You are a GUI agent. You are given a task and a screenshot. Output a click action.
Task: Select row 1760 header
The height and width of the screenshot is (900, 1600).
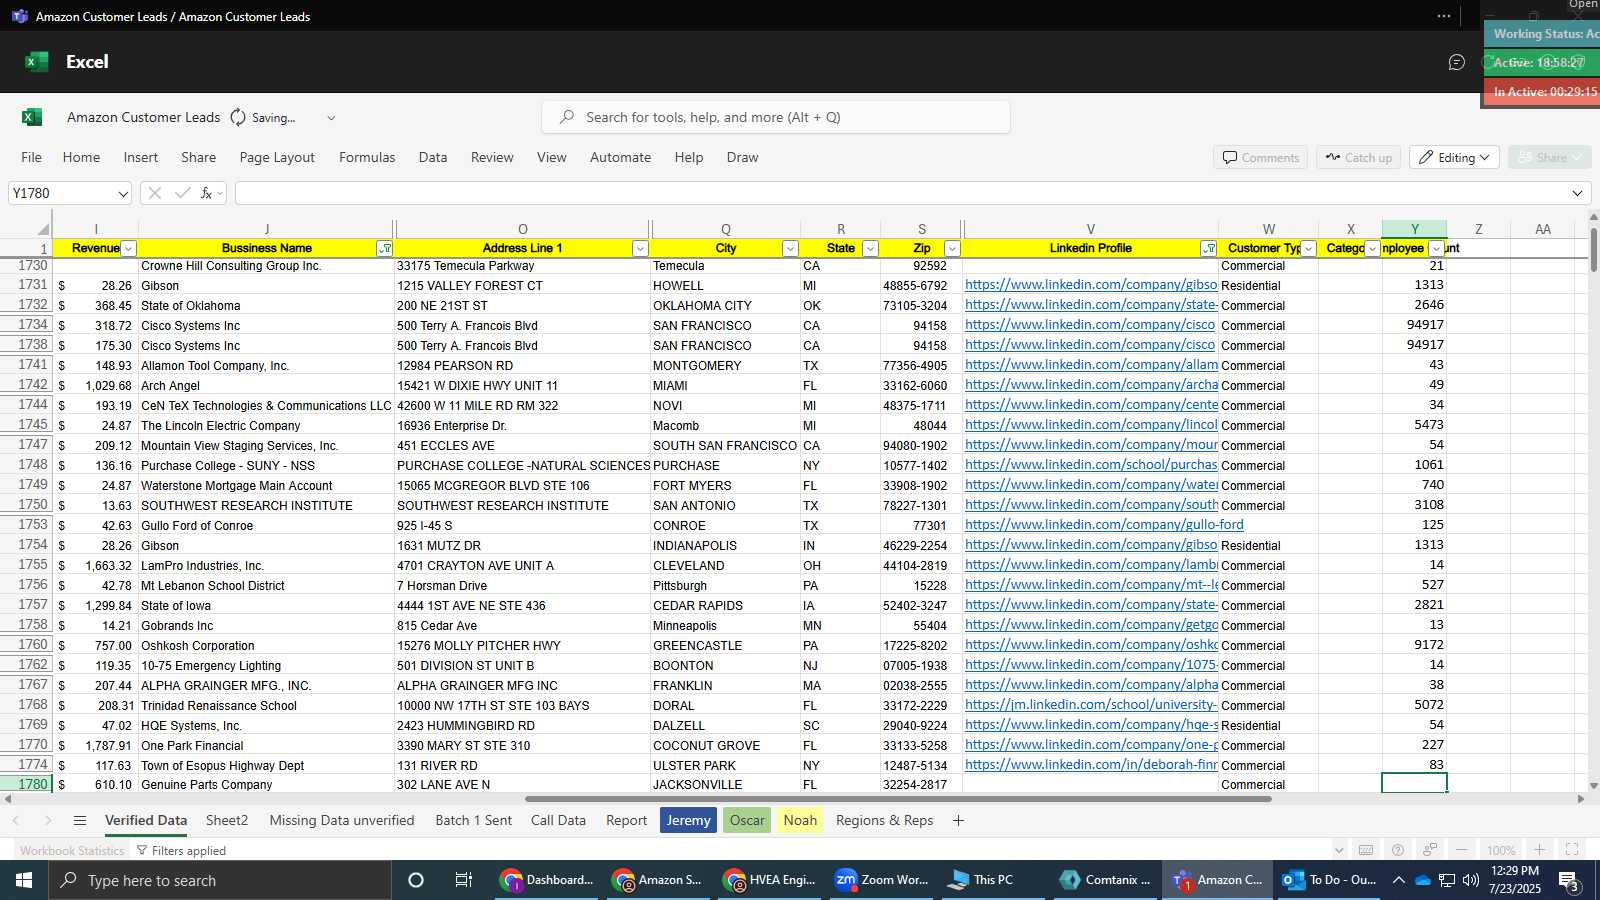coord(26,645)
